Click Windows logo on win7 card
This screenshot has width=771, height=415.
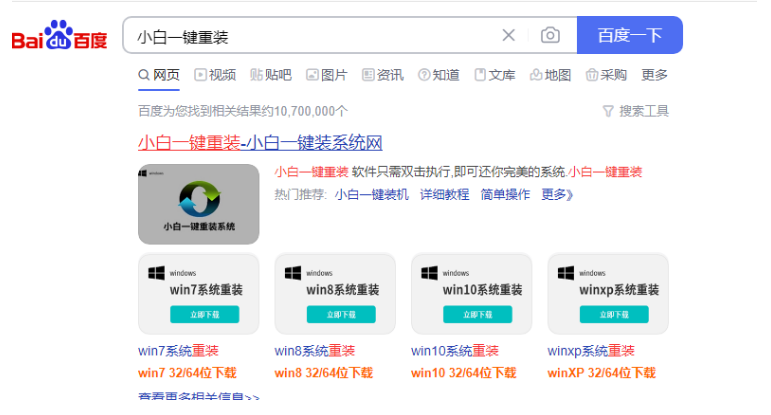[156, 273]
